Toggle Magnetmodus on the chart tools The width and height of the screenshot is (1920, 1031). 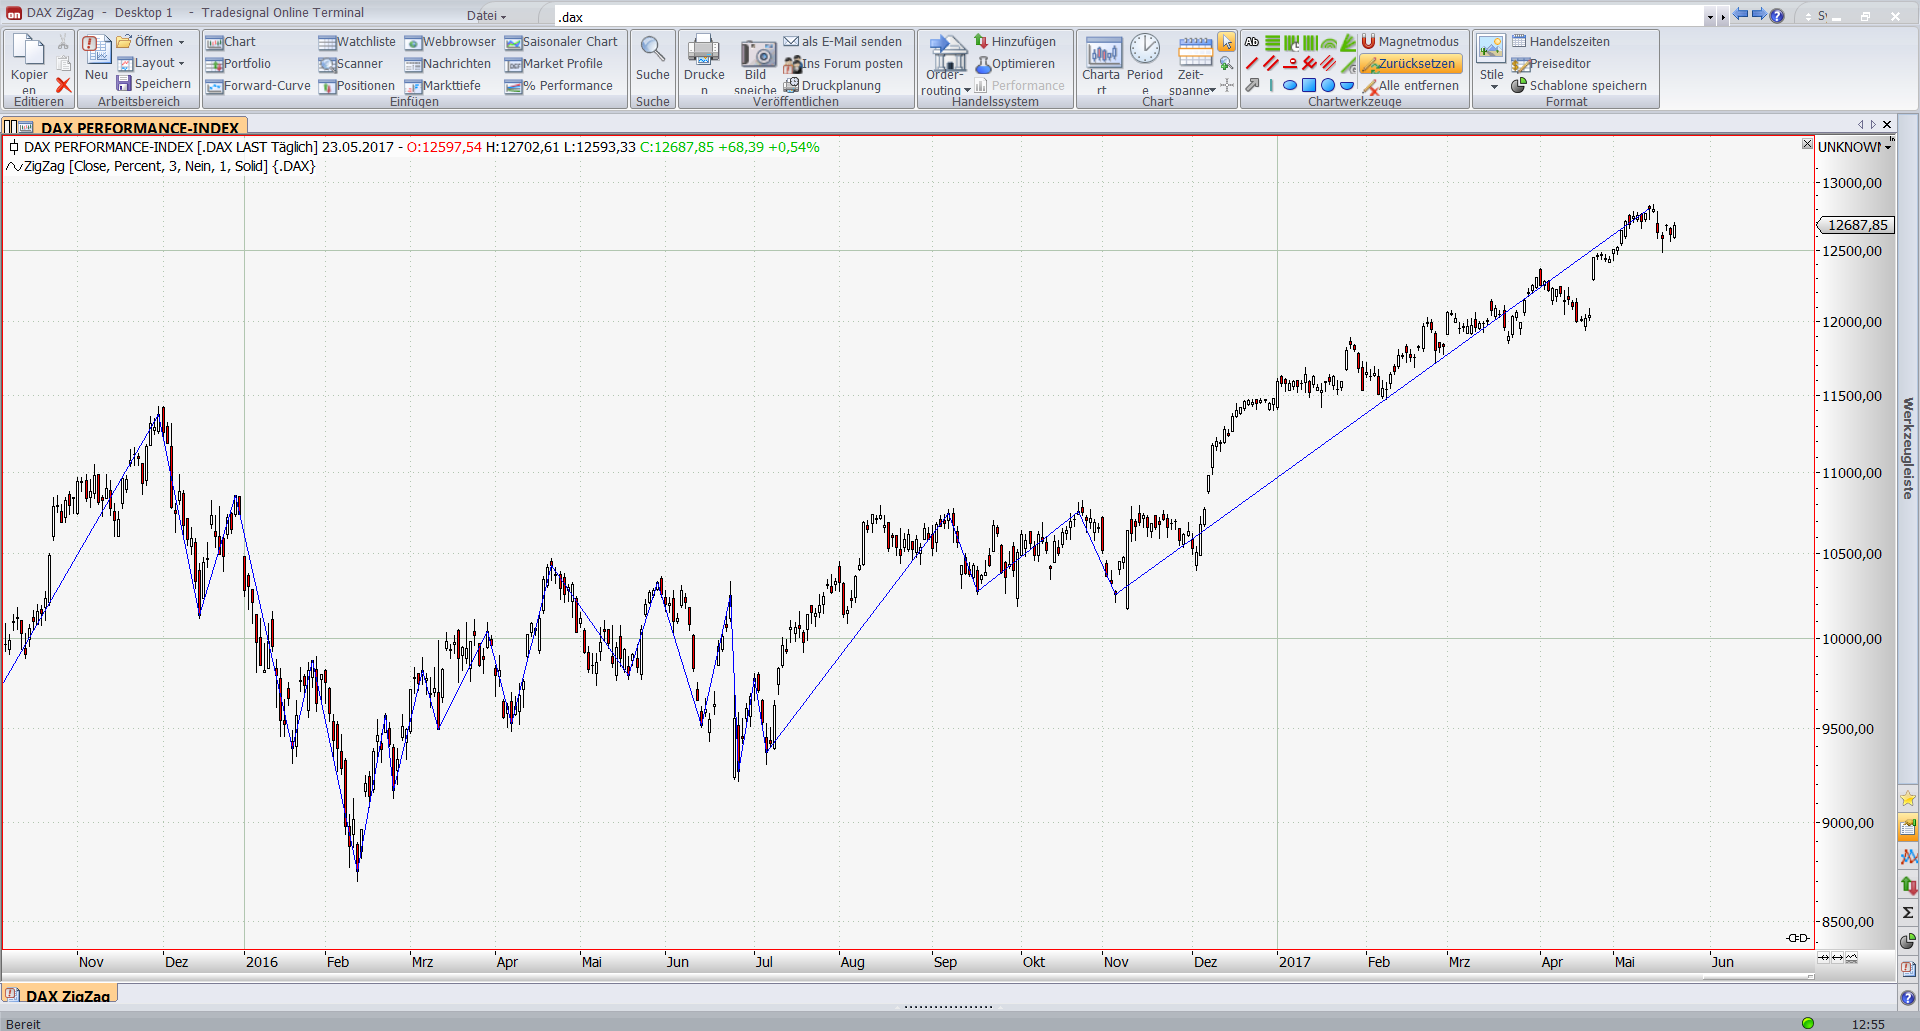1410,42
